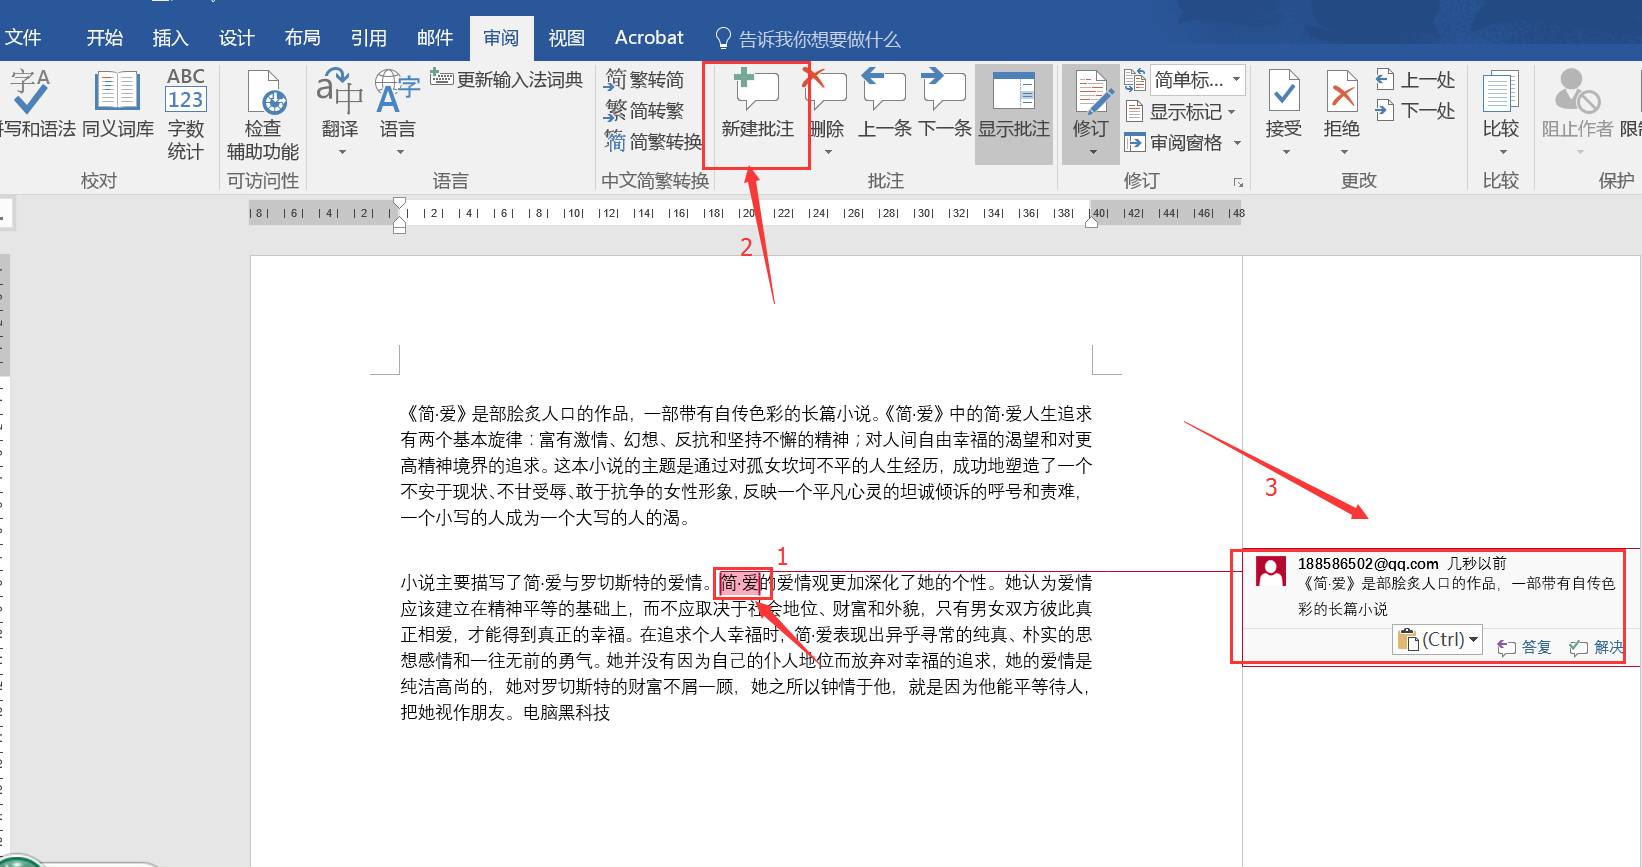Switch to the View (视图) tab
Screen dimensions: 1642x867
click(x=566, y=38)
